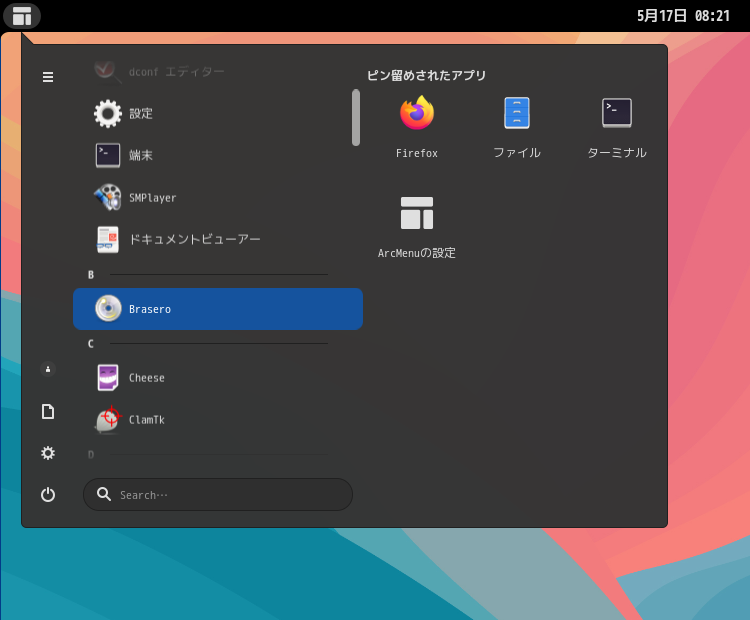
Task: Click the Search field
Action: pos(218,495)
